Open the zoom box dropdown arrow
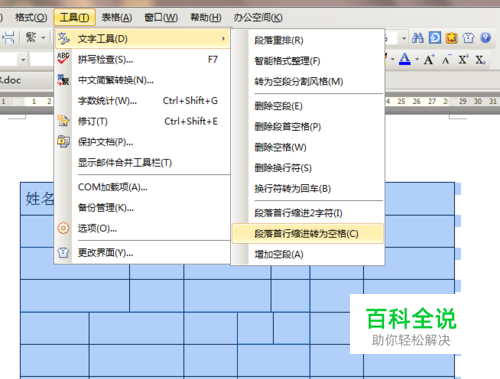500x379 pixels. coord(404,38)
